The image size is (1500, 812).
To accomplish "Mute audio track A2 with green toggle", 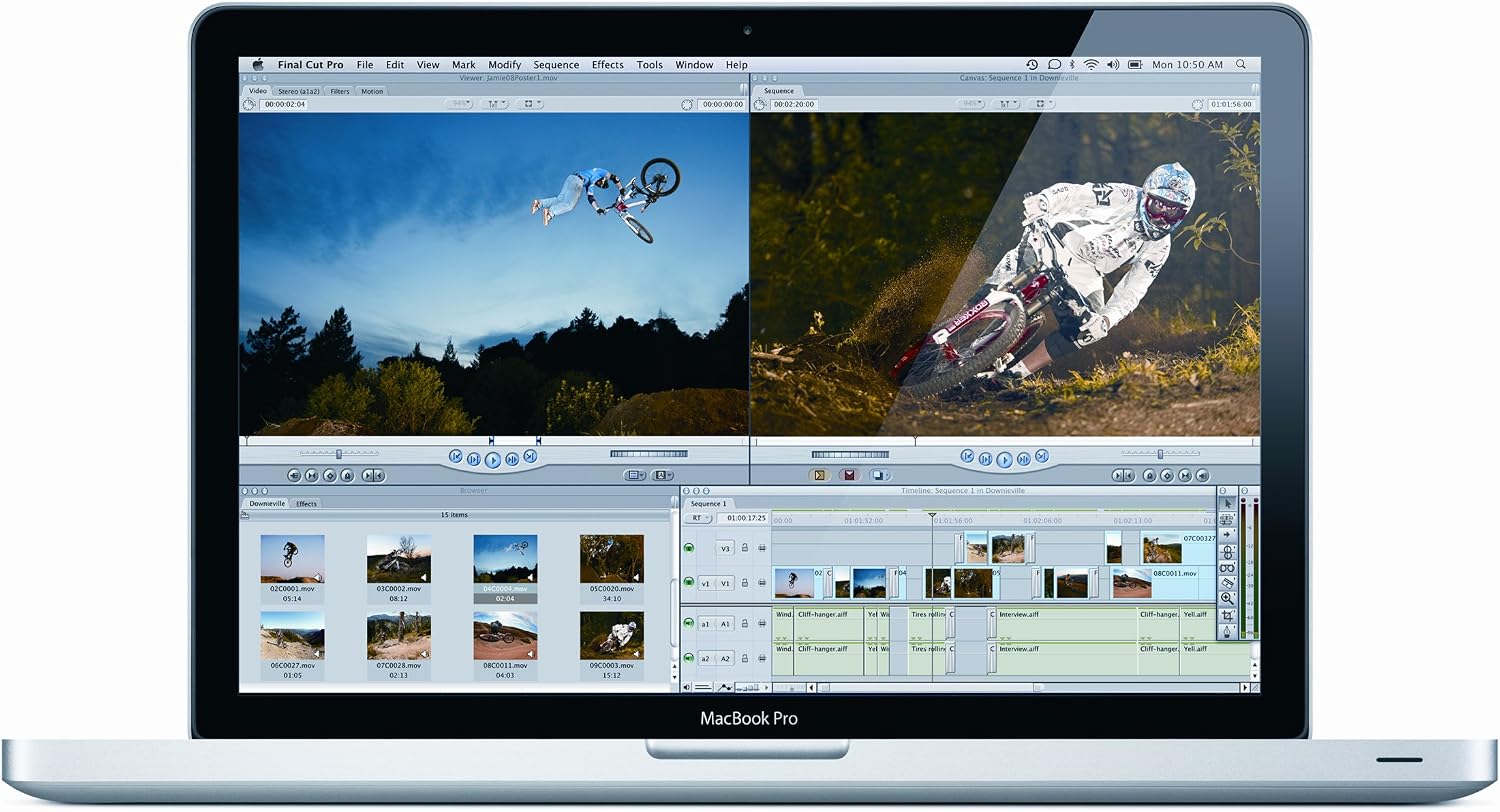I will 689,658.
